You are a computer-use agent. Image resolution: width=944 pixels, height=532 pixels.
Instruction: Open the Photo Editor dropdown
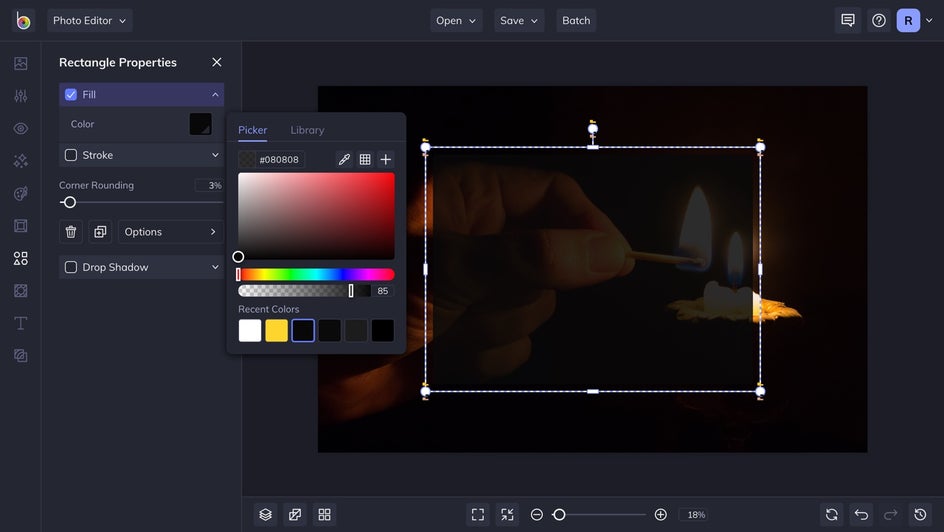[x=90, y=20]
